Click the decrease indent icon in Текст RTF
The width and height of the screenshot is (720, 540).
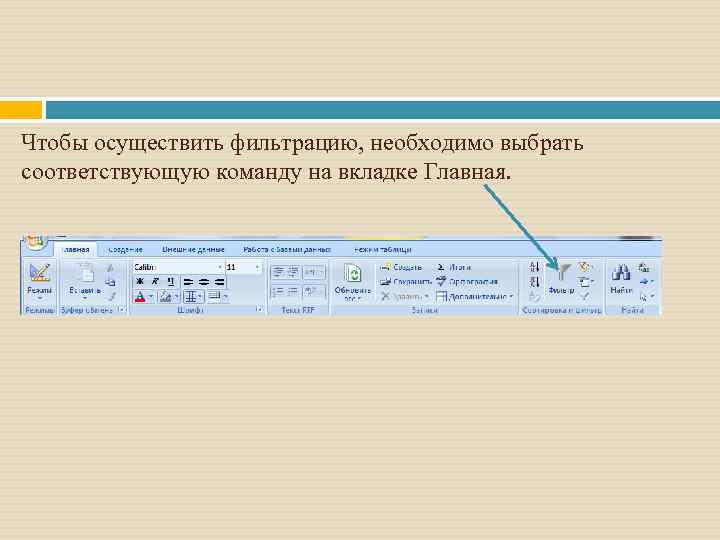click(x=279, y=272)
